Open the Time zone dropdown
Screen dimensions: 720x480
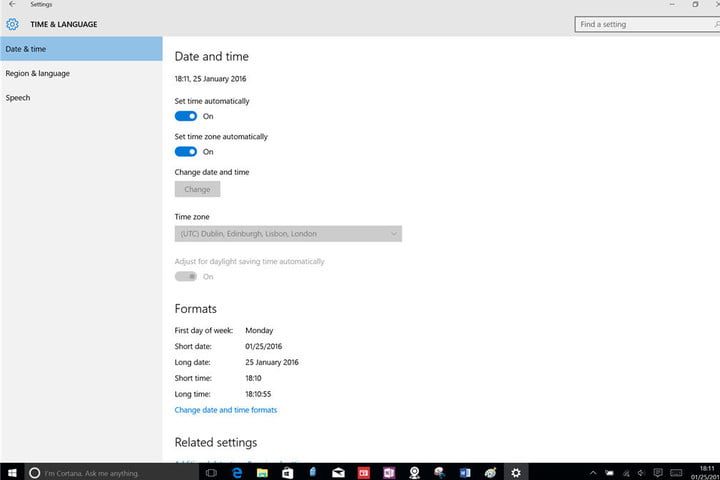(288, 234)
